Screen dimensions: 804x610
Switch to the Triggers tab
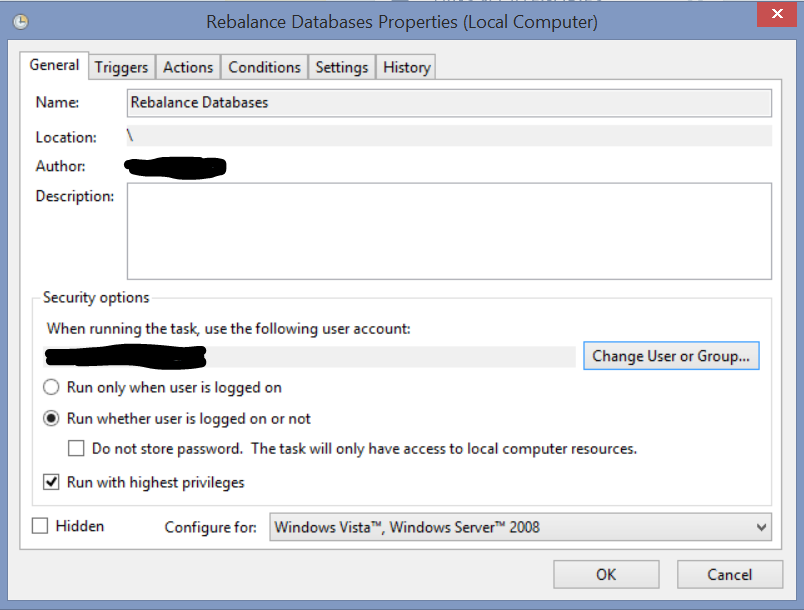pyautogui.click(x=121, y=67)
